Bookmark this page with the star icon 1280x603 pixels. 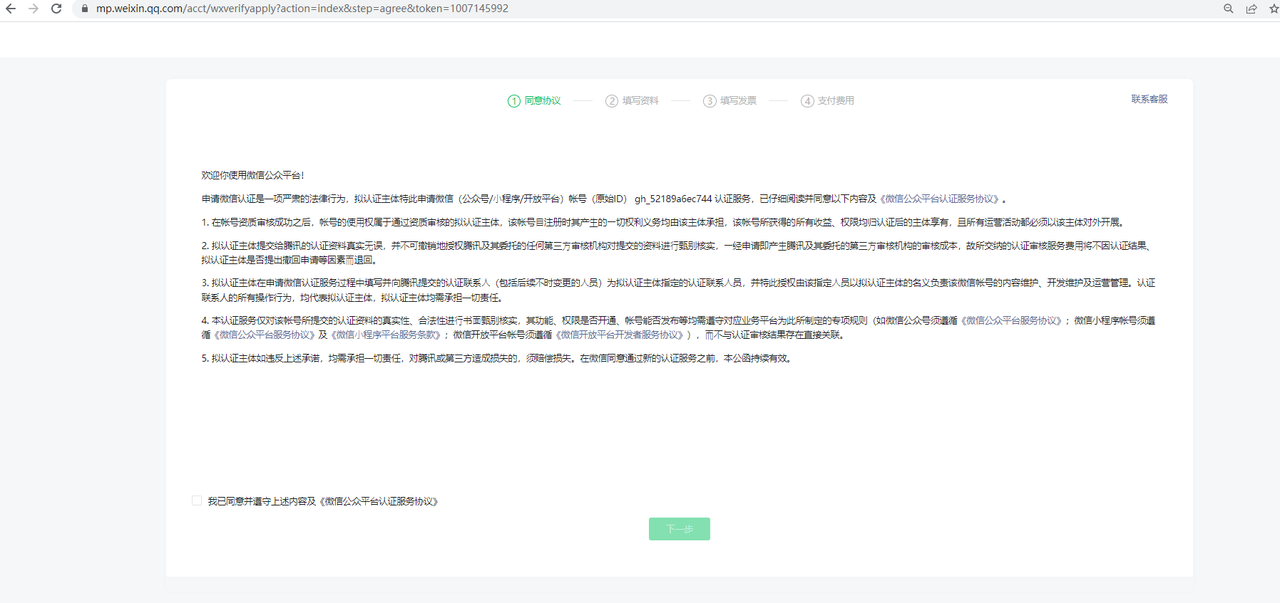[x=1272, y=8]
